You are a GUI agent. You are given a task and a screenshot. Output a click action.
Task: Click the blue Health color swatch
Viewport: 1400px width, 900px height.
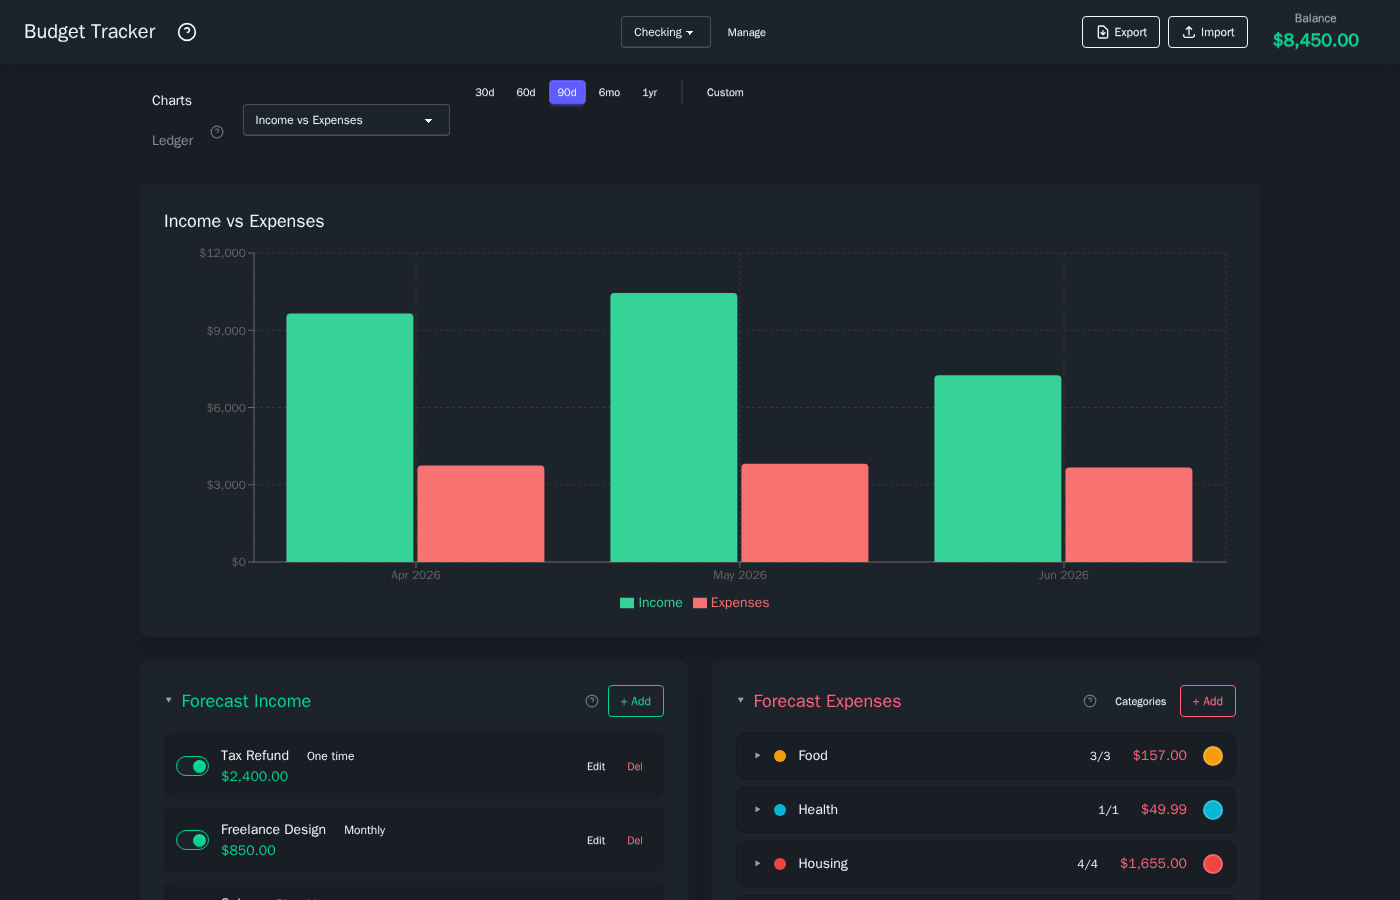(x=1213, y=810)
